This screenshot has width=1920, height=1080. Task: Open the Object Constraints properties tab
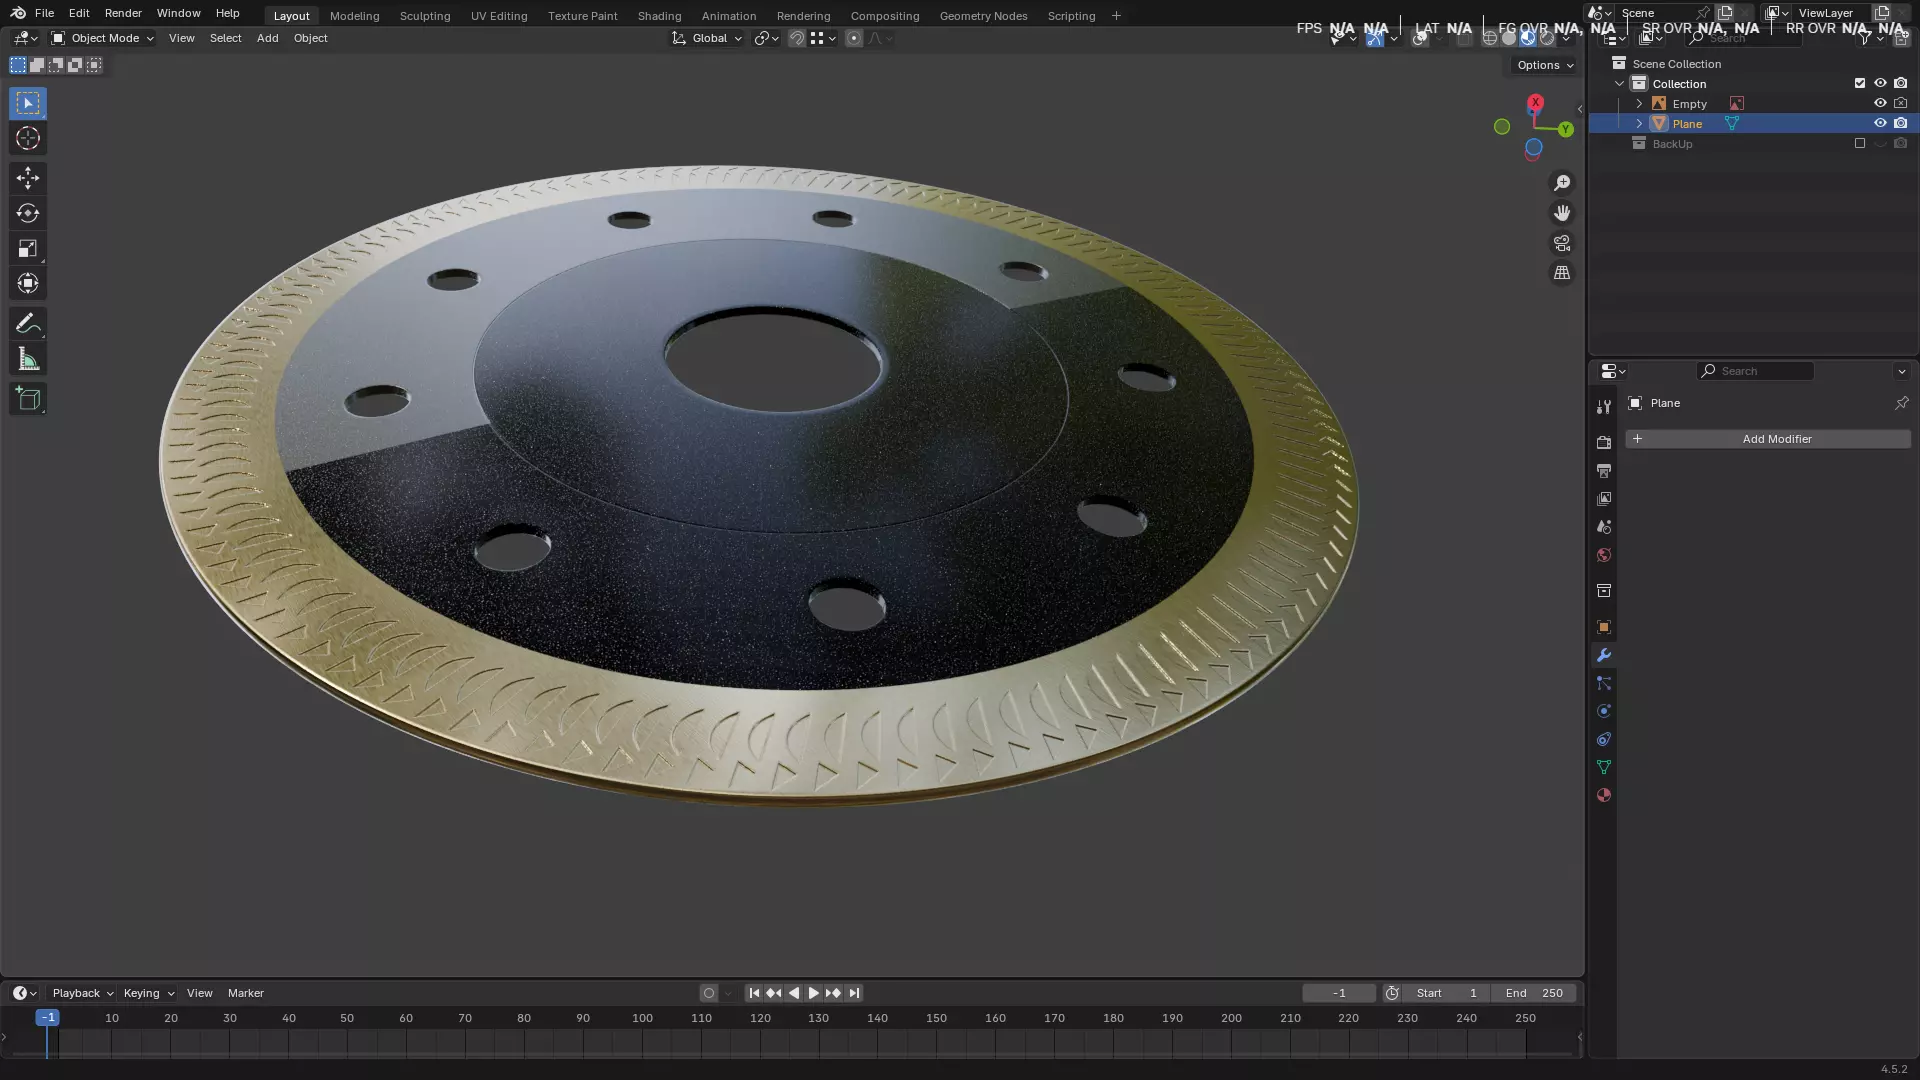[x=1604, y=739]
